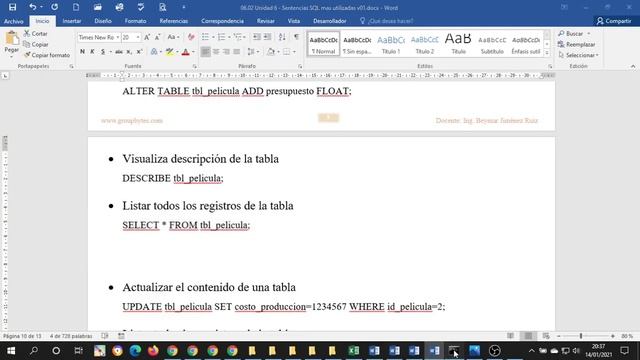
Task: Adjust the zoom level slider
Action: click(581, 336)
